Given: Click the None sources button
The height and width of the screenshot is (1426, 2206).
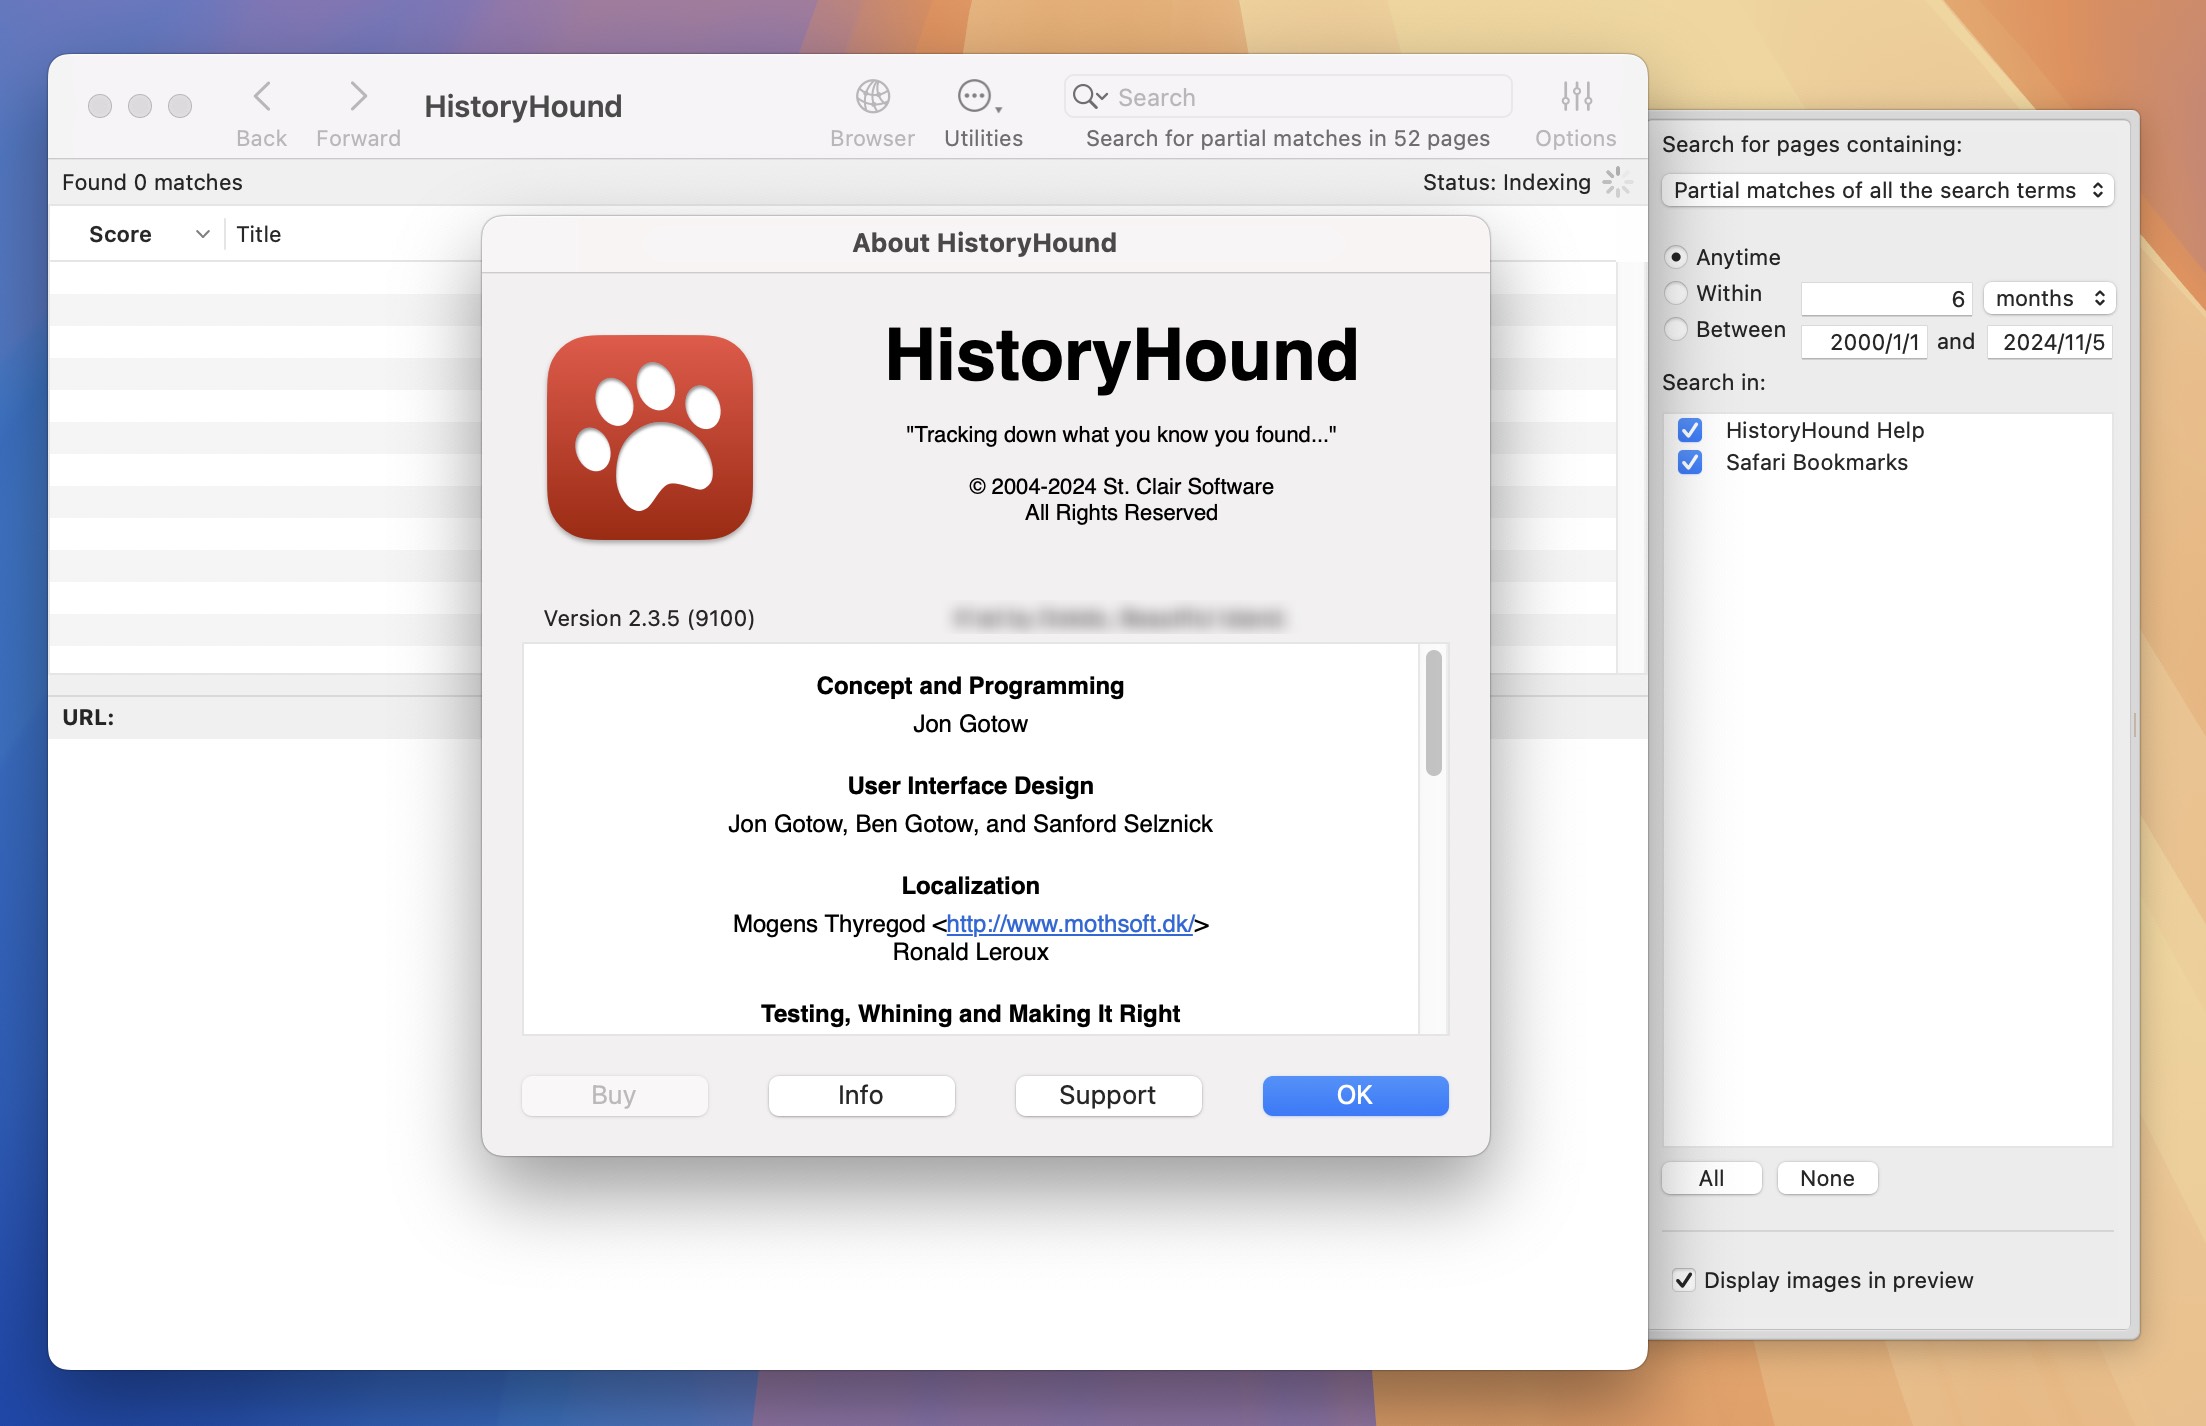Looking at the screenshot, I should (1827, 1178).
